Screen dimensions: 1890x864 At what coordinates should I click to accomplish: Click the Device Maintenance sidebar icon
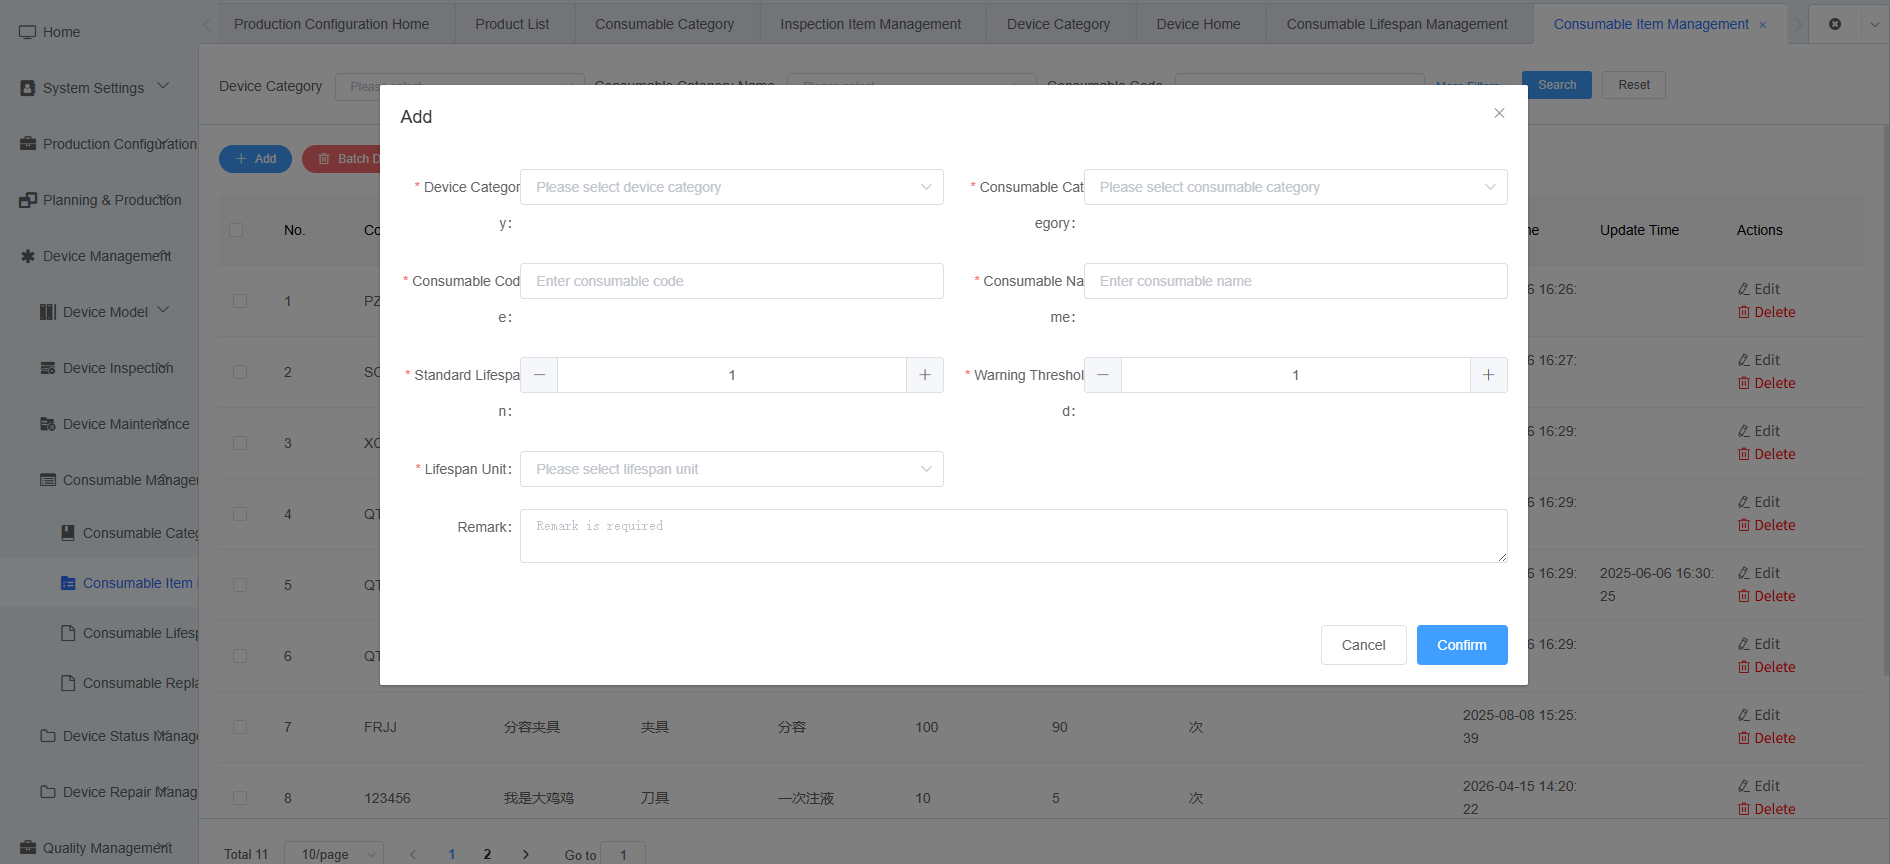[48, 424]
